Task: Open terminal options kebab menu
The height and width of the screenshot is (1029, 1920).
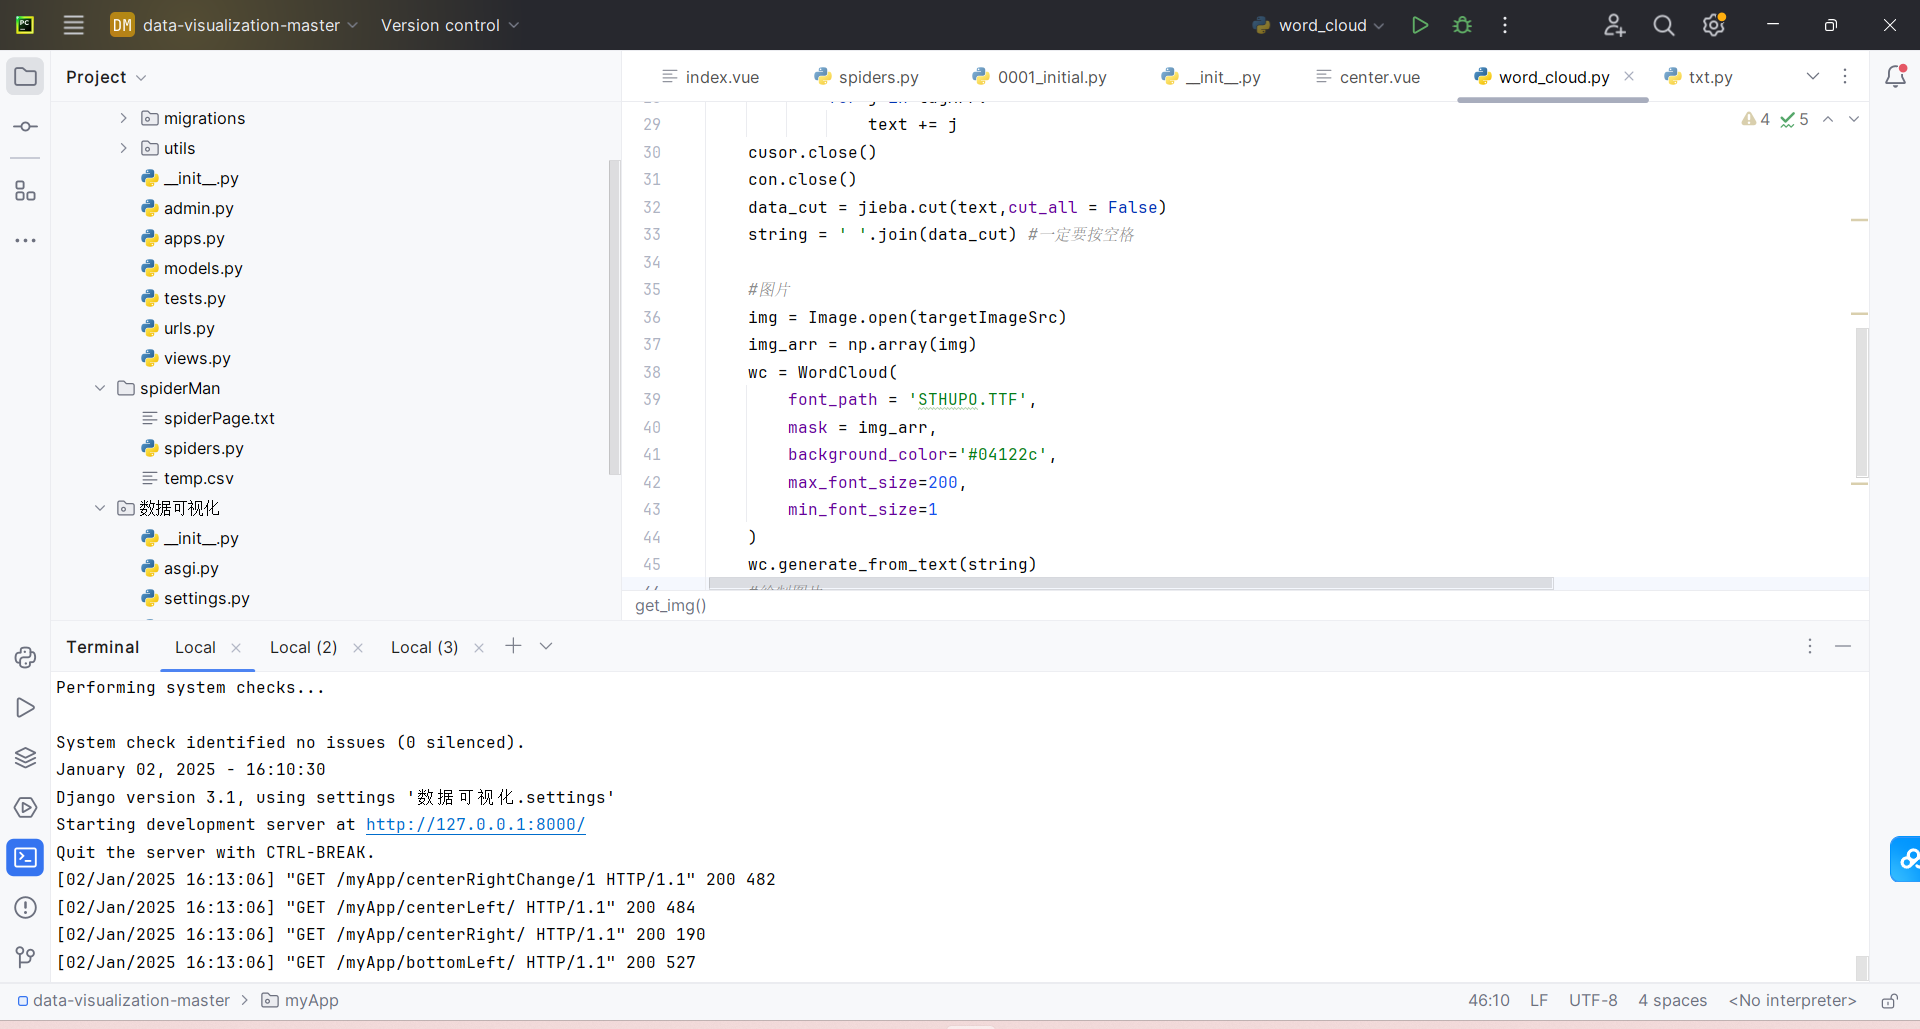Action: point(1809,646)
